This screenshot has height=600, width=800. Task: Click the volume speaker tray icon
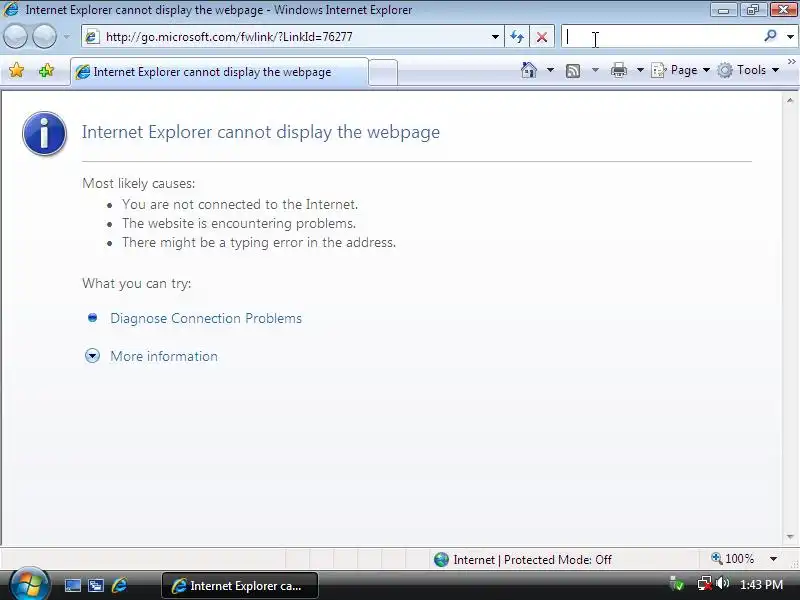click(722, 583)
